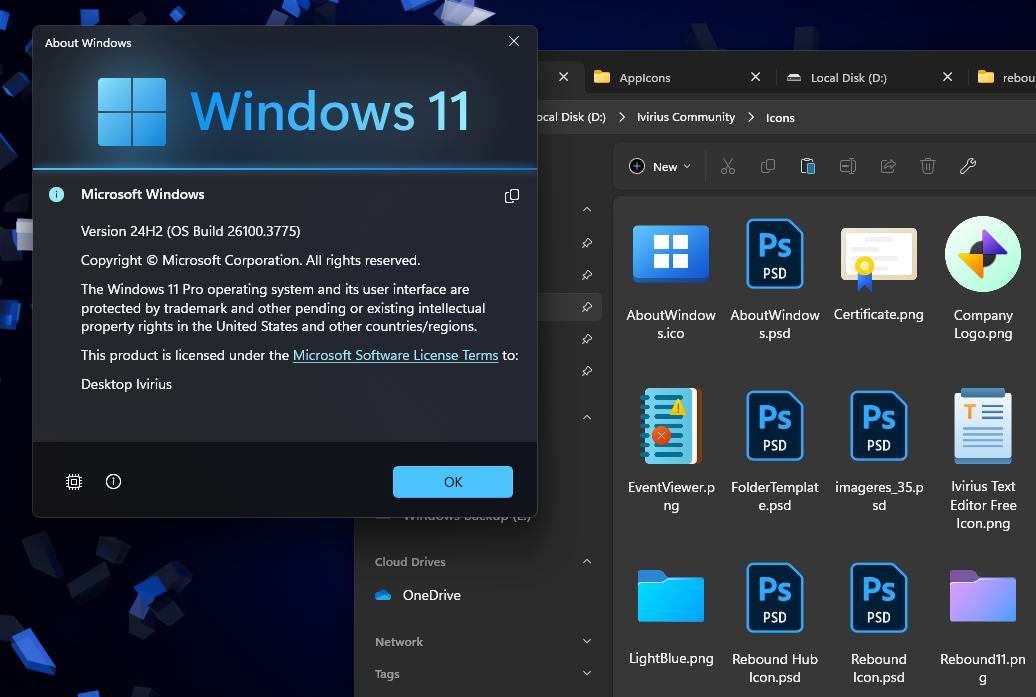Screen dimensions: 1036x697
Task: Close the first tab left of AppIcons
Action: pyautogui.click(x=564, y=77)
